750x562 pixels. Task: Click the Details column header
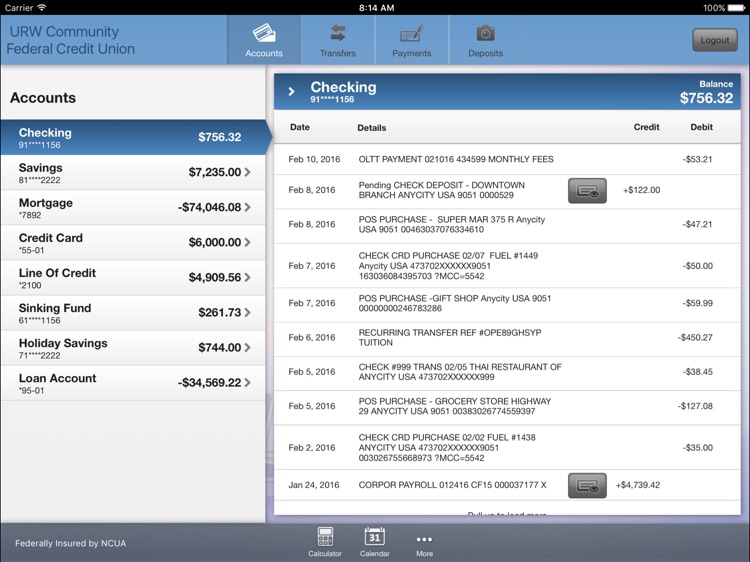pyautogui.click(x=372, y=128)
